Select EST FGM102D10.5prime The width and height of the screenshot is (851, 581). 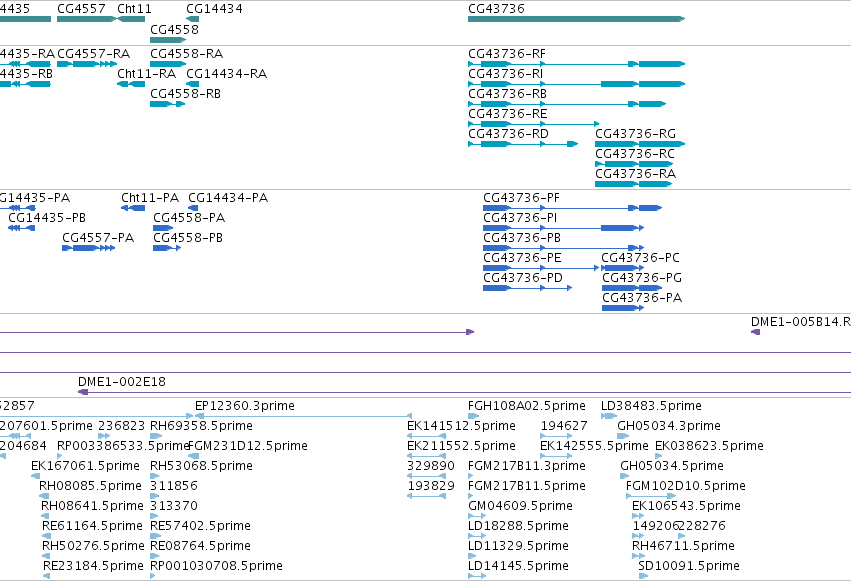(651, 496)
